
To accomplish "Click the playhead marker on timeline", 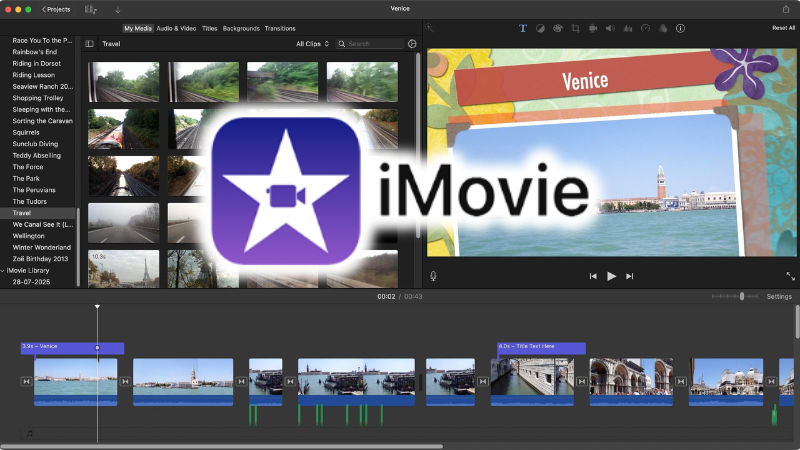I will pyautogui.click(x=97, y=306).
